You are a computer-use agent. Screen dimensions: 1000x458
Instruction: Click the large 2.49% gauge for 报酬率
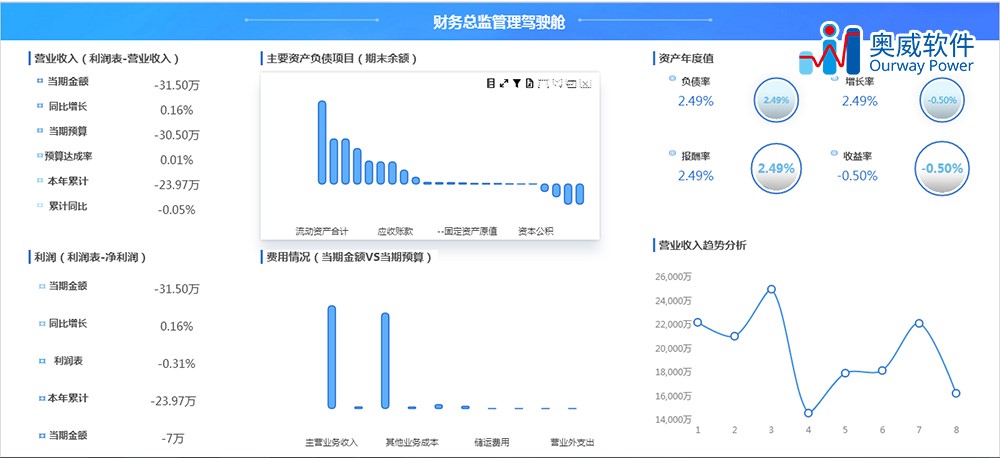click(776, 168)
